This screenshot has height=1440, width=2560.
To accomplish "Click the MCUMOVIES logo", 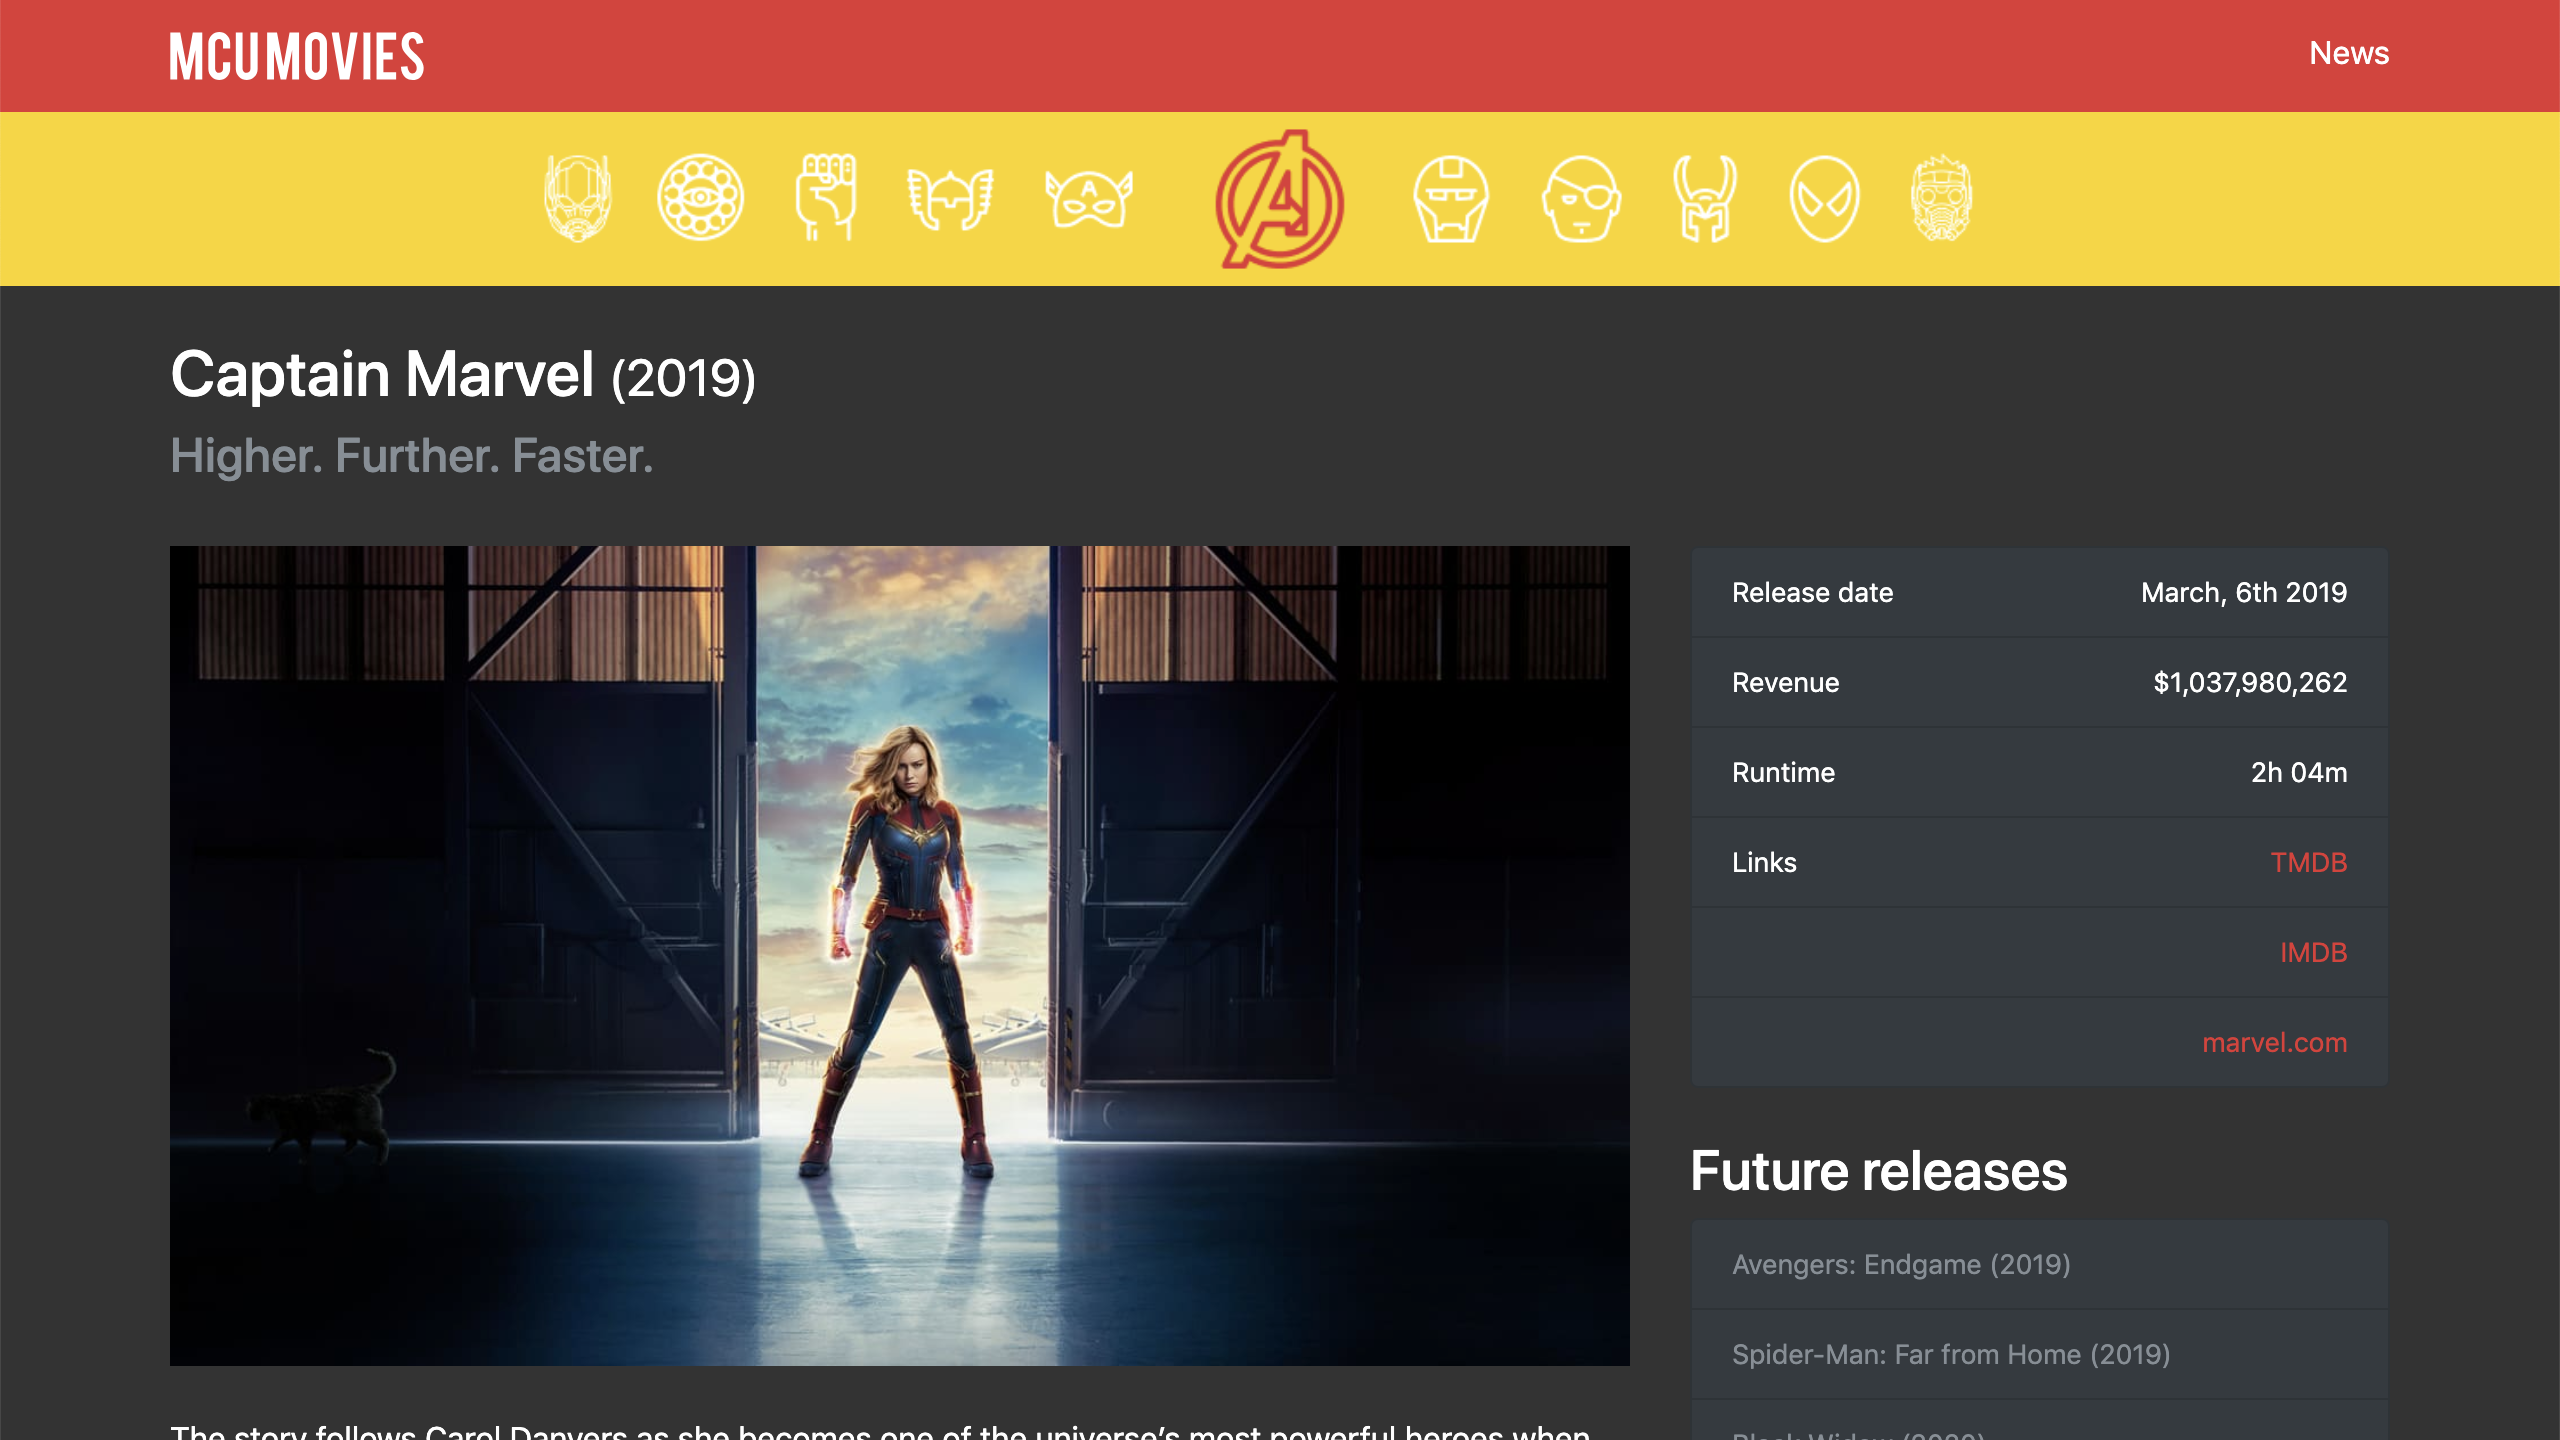I will point(297,57).
